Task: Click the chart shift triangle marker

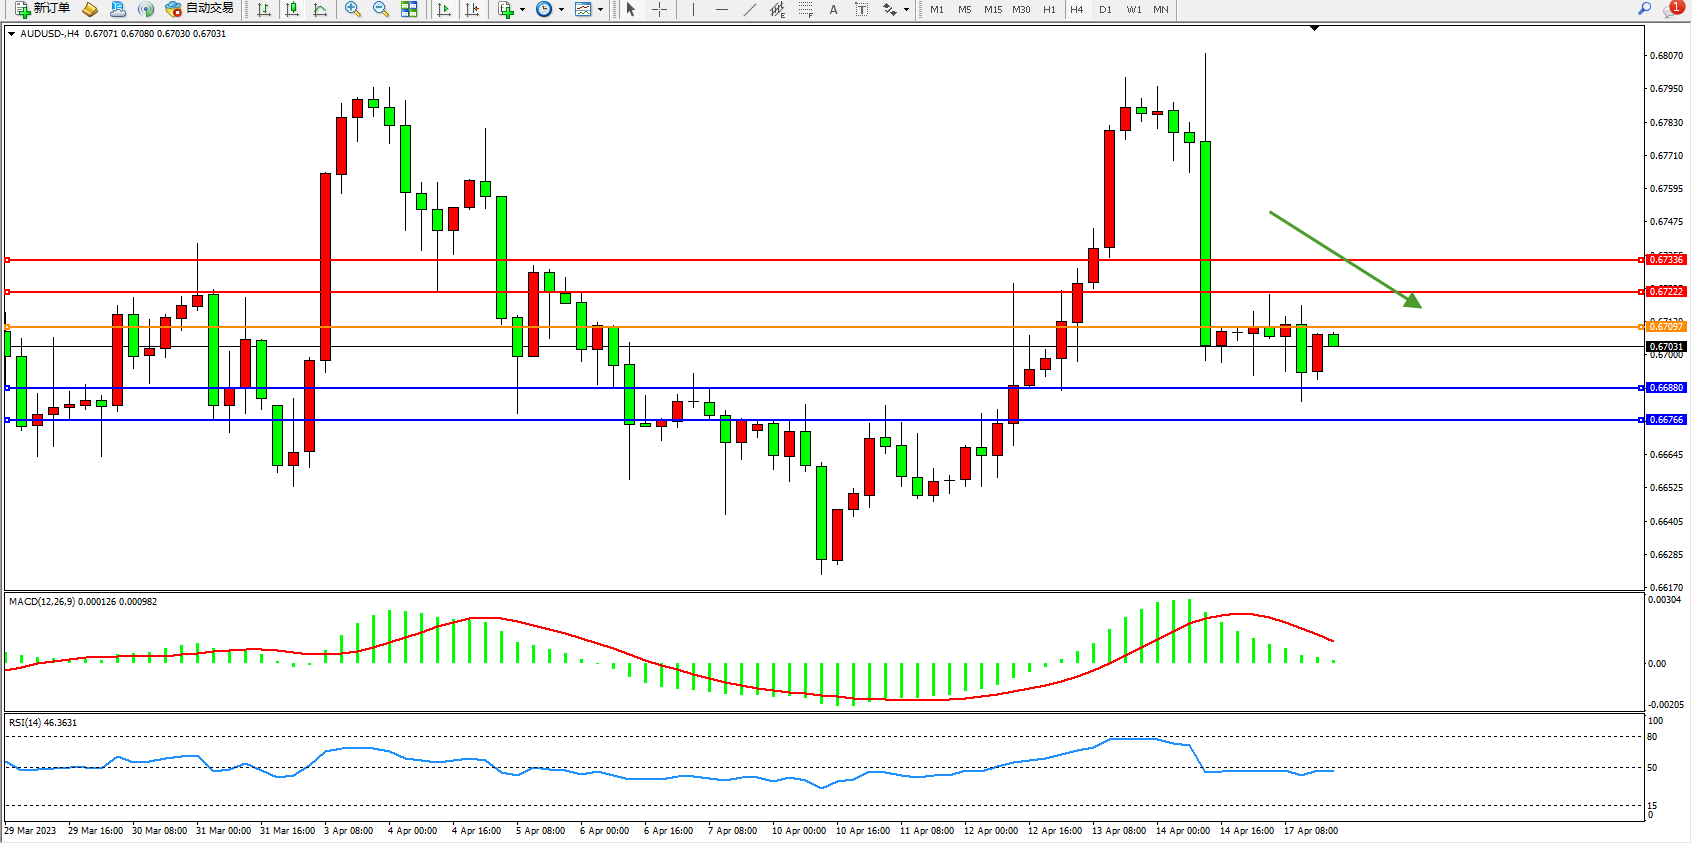Action: pyautogui.click(x=1314, y=29)
